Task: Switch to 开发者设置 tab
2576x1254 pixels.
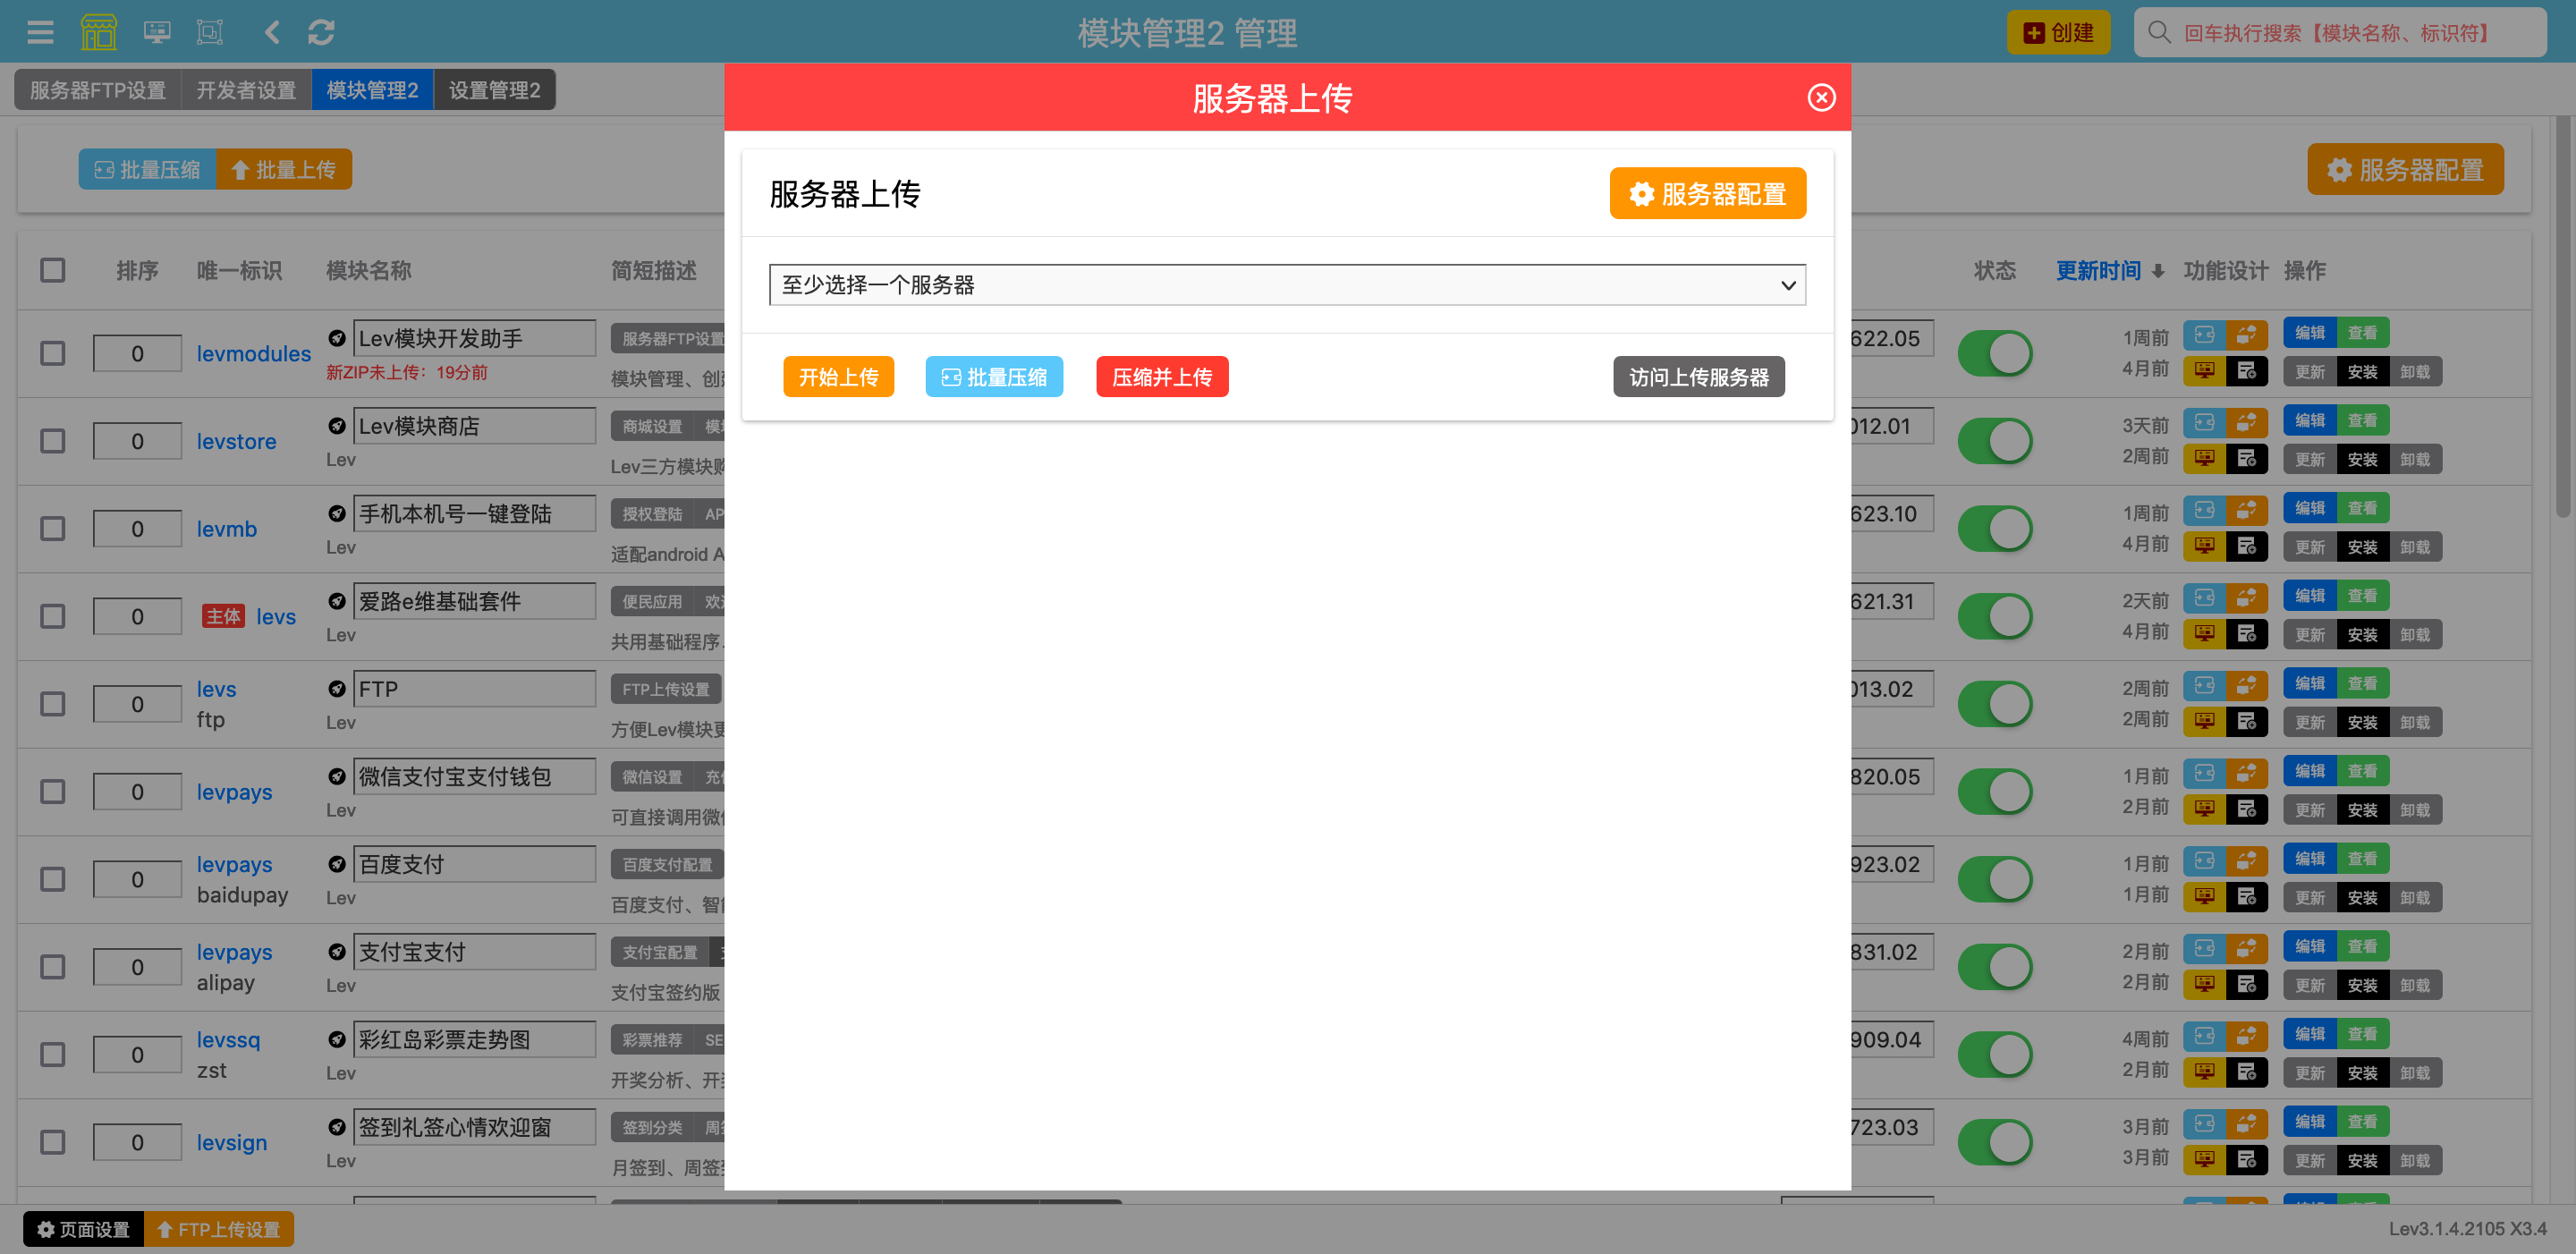Action: (246, 90)
